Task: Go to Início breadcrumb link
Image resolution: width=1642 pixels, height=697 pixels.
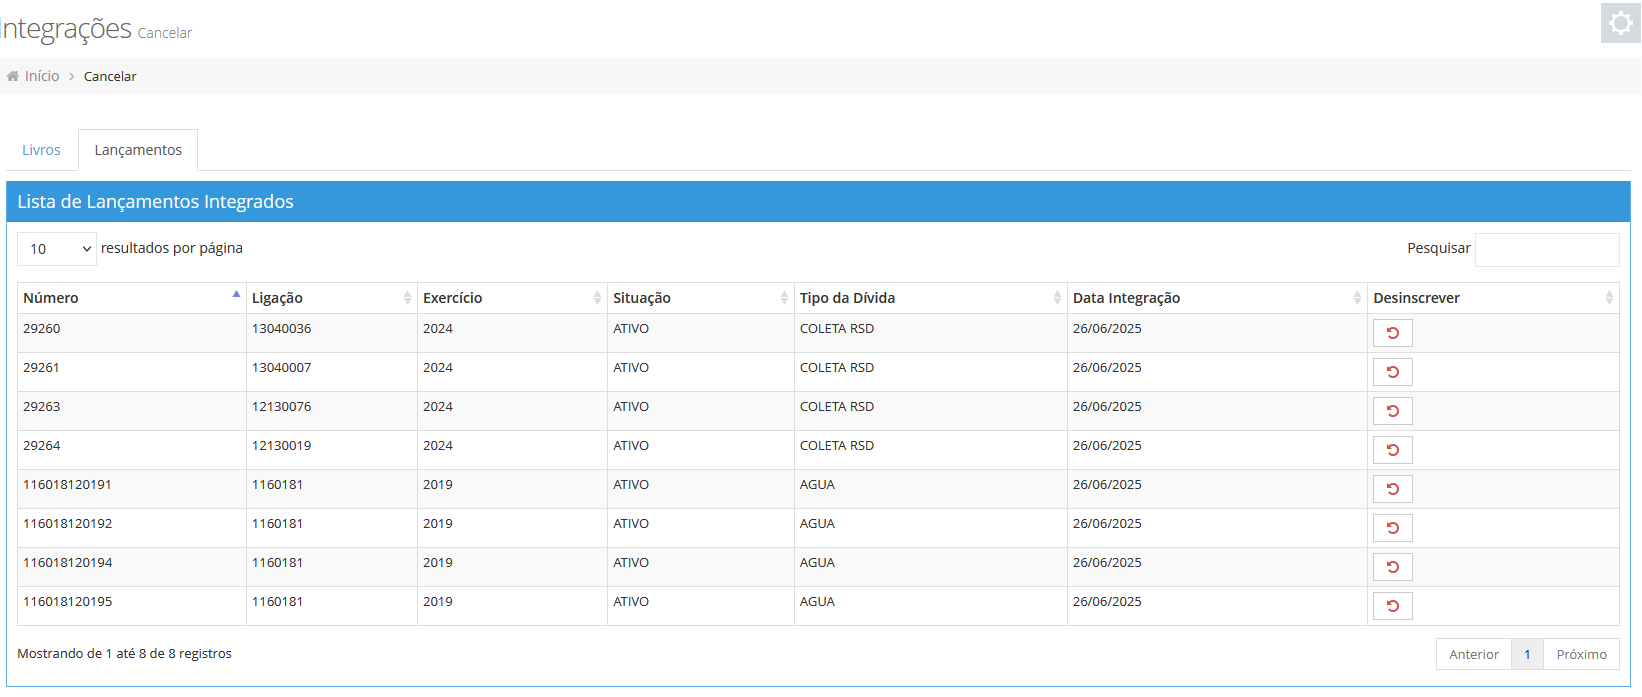Action: [x=42, y=76]
